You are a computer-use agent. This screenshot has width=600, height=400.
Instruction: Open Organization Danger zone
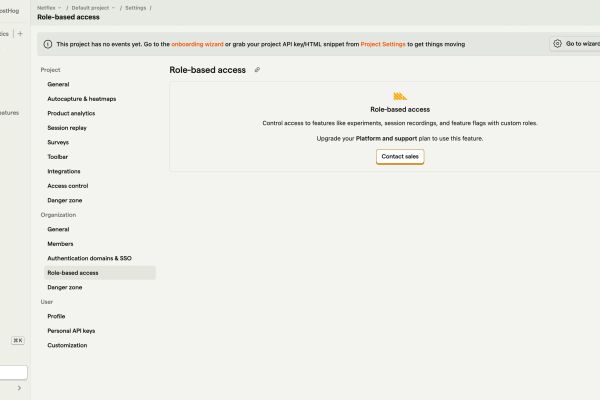pyautogui.click(x=100, y=287)
